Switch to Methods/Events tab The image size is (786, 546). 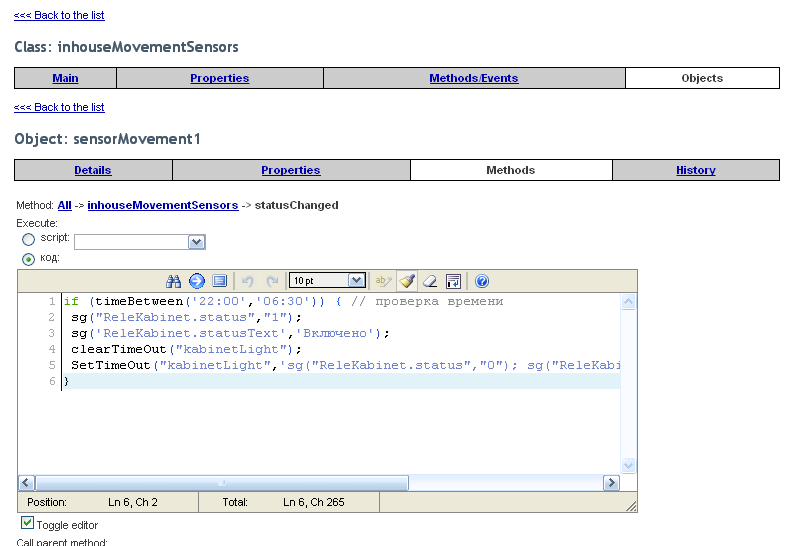[474, 78]
